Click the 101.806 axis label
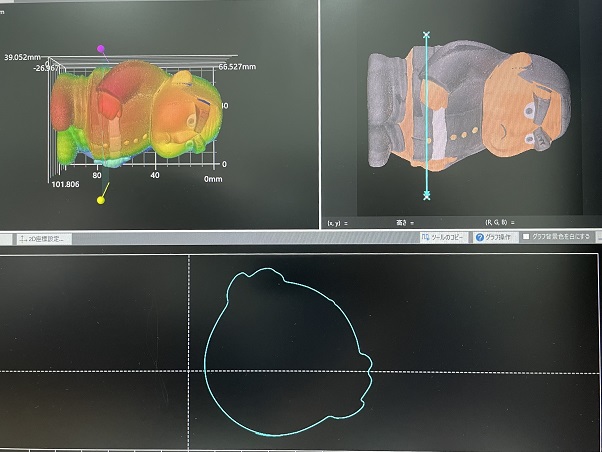The width and height of the screenshot is (602, 452). [x=65, y=184]
